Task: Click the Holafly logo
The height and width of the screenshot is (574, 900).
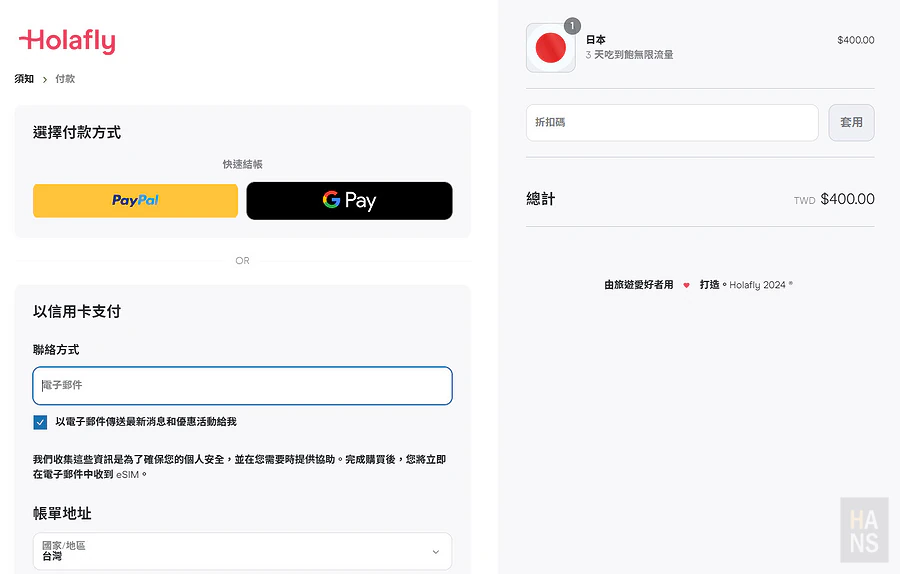Action: (67, 41)
